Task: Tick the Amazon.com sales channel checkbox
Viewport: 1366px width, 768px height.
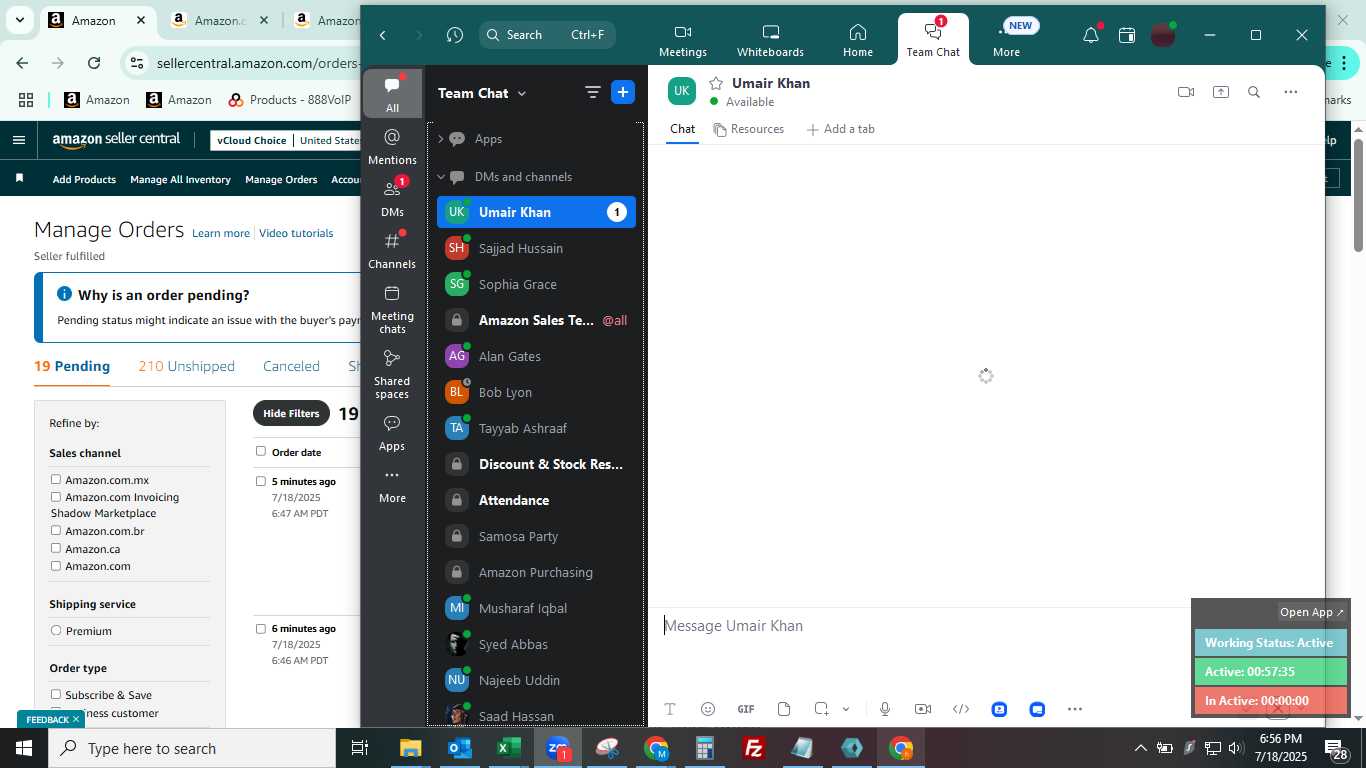Action: [x=56, y=566]
